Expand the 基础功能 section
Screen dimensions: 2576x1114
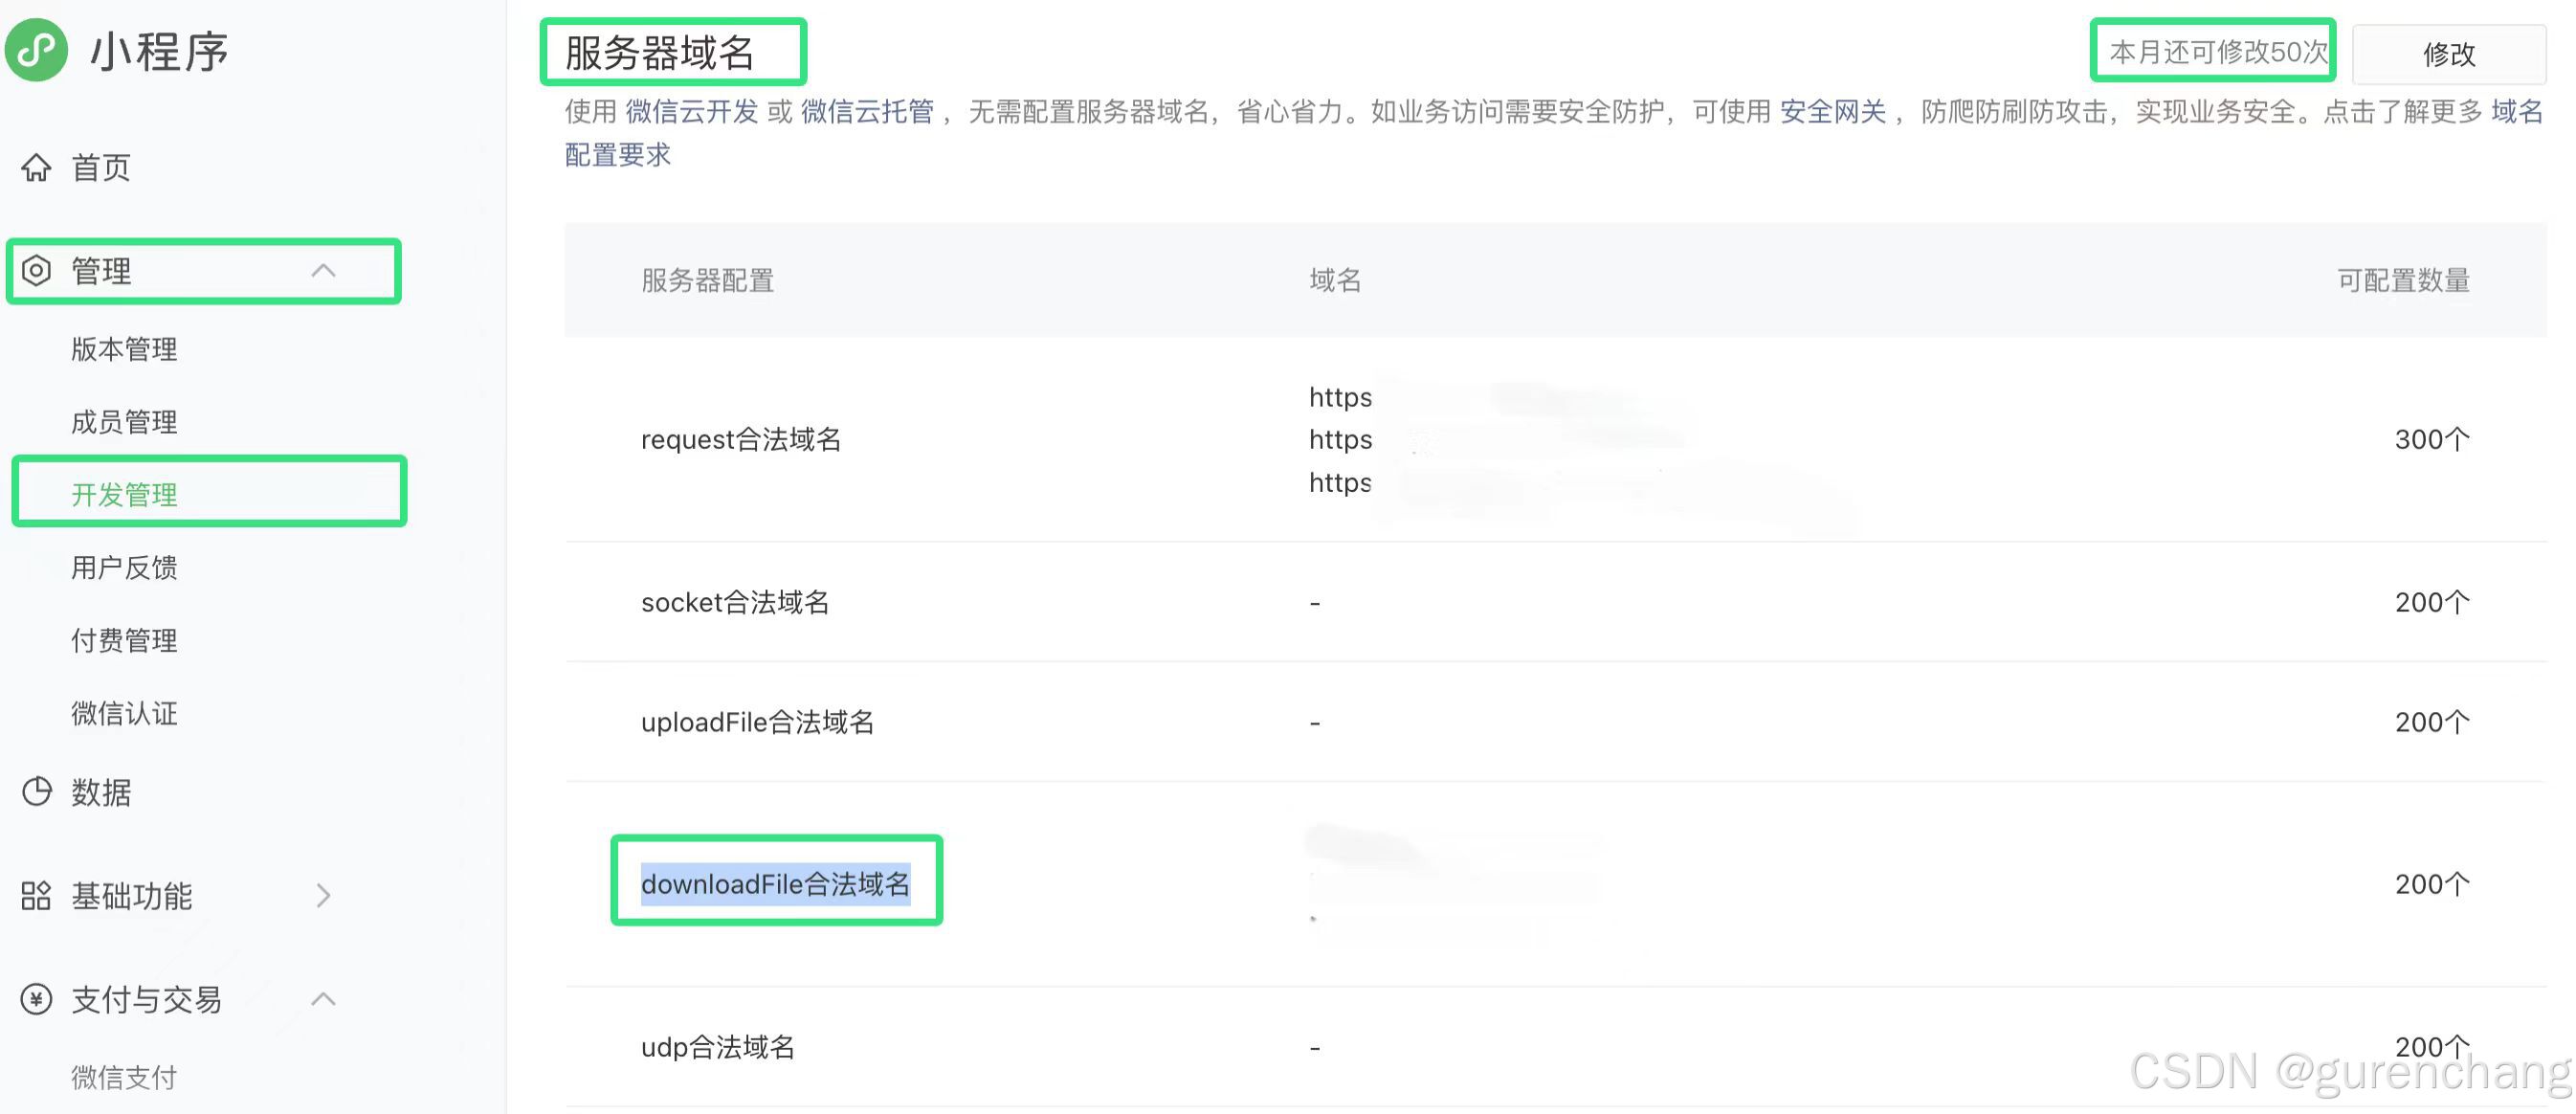323,896
